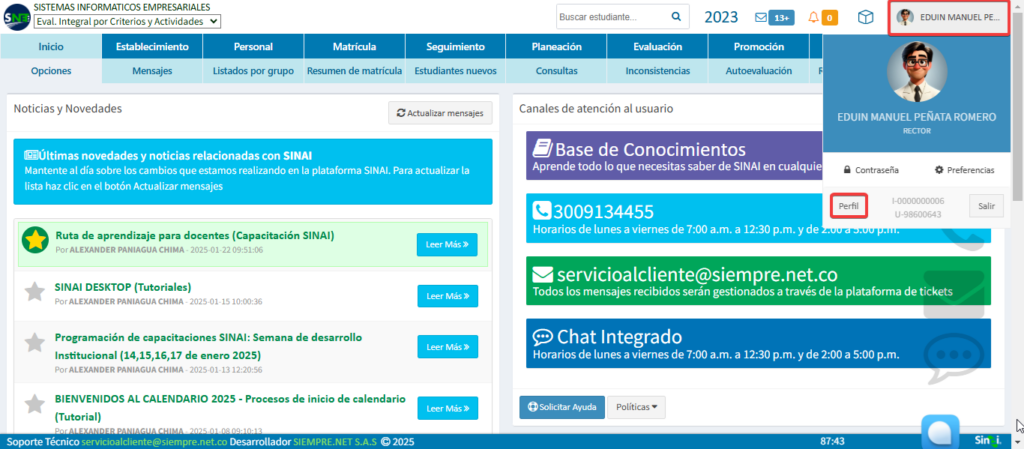Click the Perfil button in user panel

point(848,205)
